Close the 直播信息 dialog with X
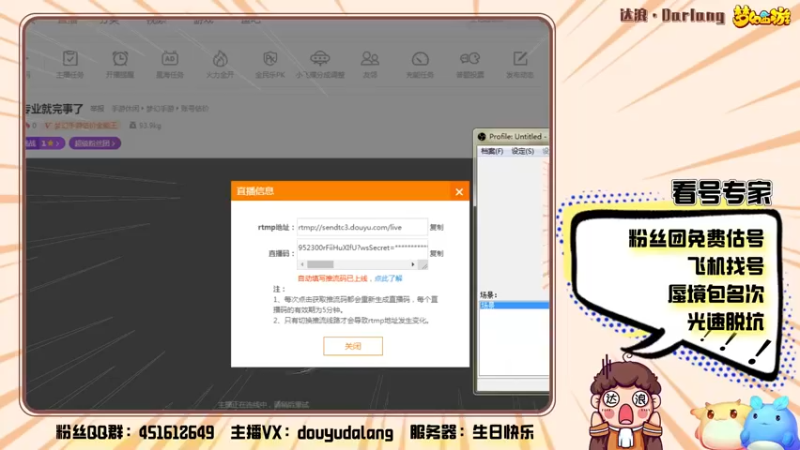The width and height of the screenshot is (800, 450). pyautogui.click(x=459, y=192)
